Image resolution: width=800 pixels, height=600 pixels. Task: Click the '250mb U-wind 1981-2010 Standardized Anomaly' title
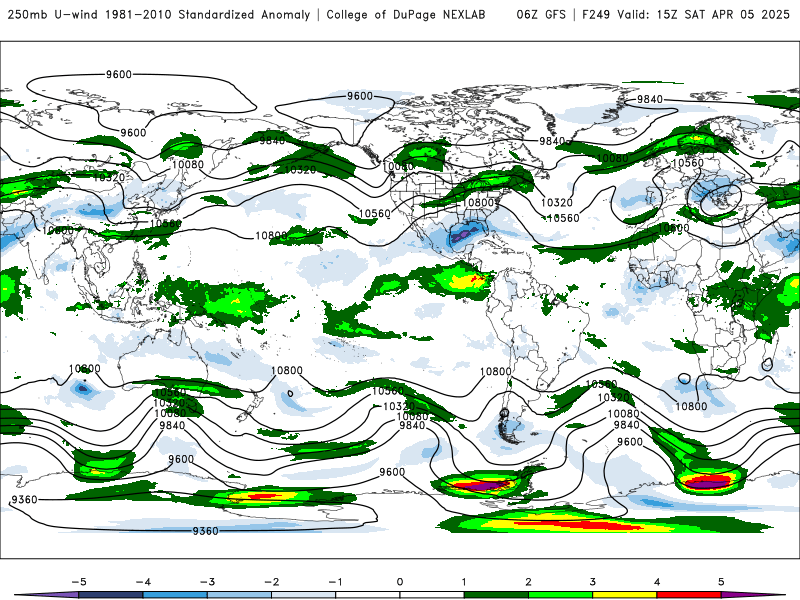[159, 15]
